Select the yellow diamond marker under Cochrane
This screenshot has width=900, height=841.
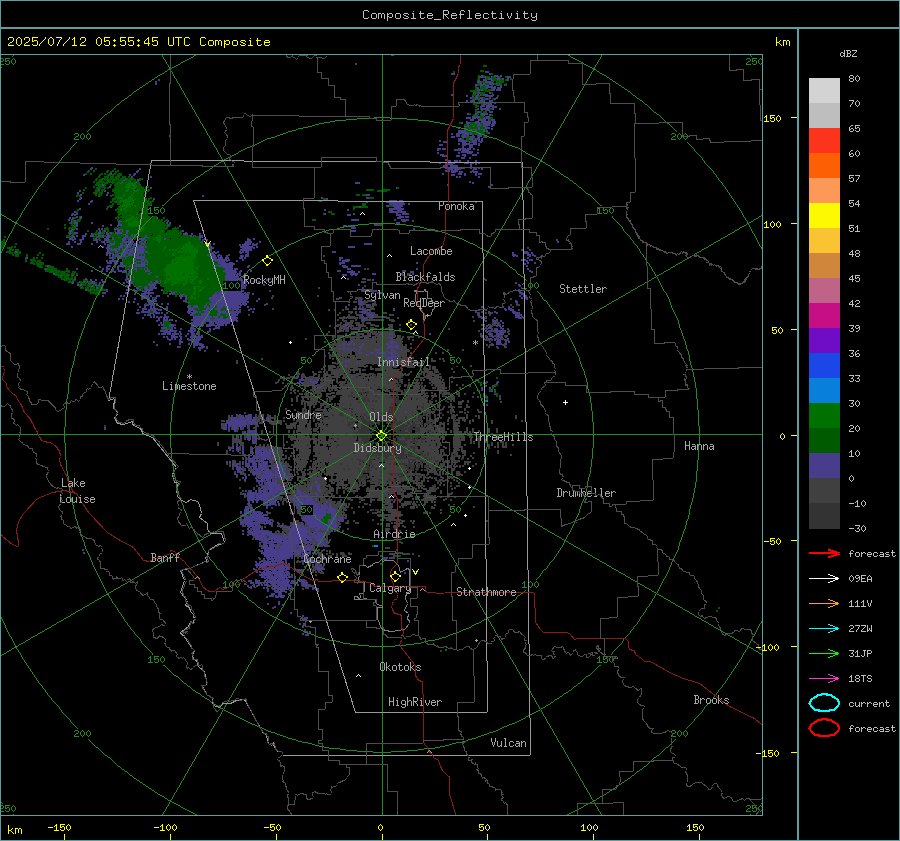coord(342,577)
